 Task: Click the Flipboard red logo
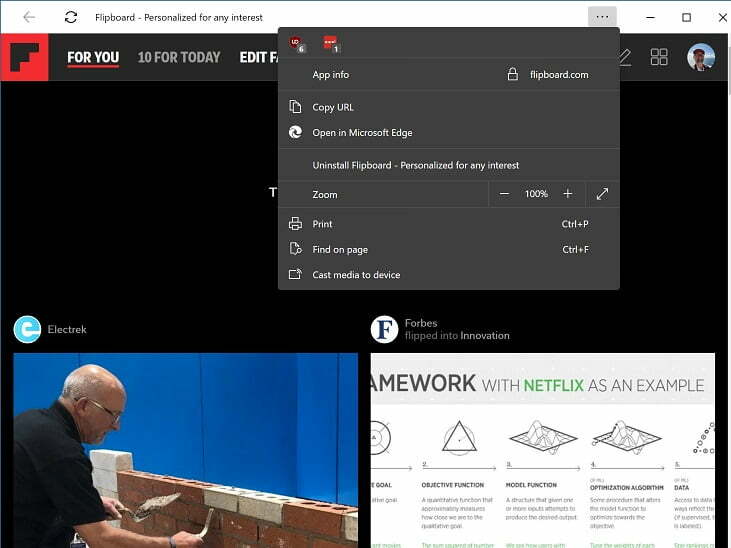[x=24, y=57]
